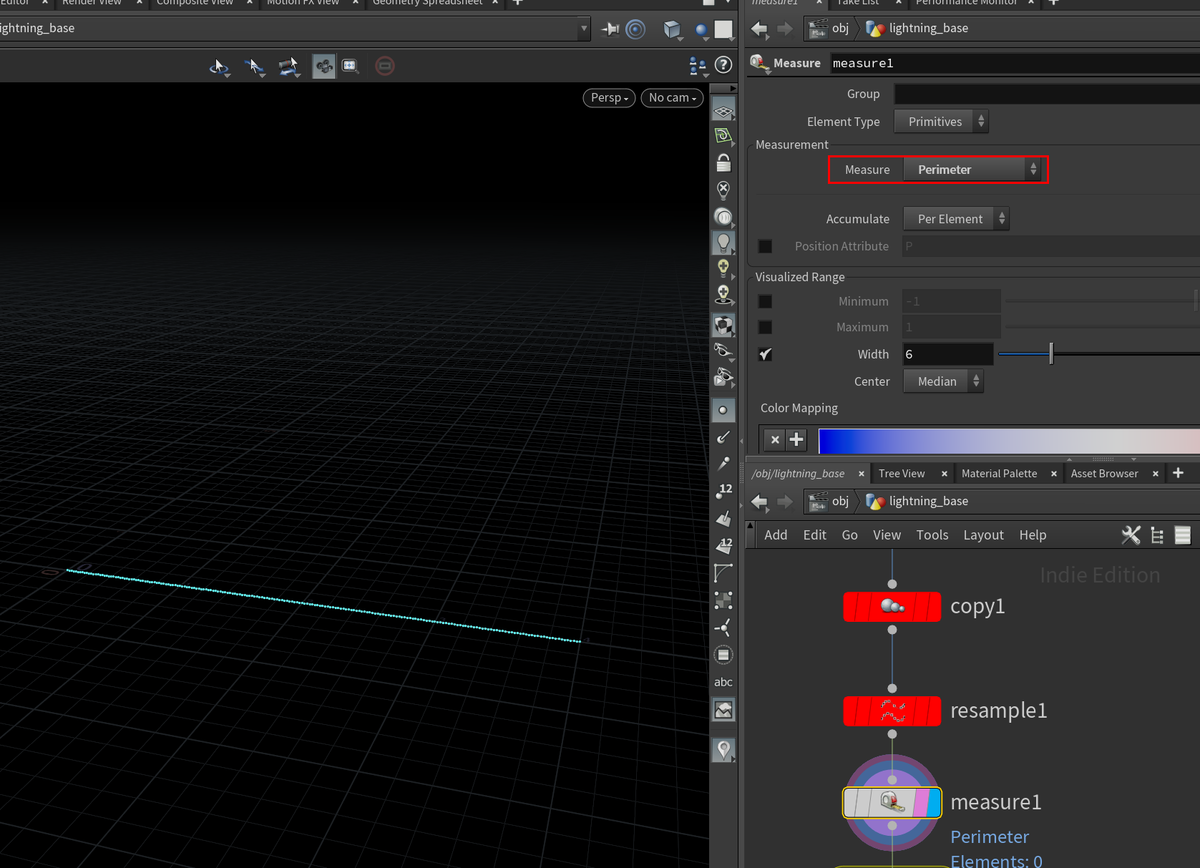1200x868 pixels.
Task: Open the Go menu in network editor
Action: tap(850, 535)
